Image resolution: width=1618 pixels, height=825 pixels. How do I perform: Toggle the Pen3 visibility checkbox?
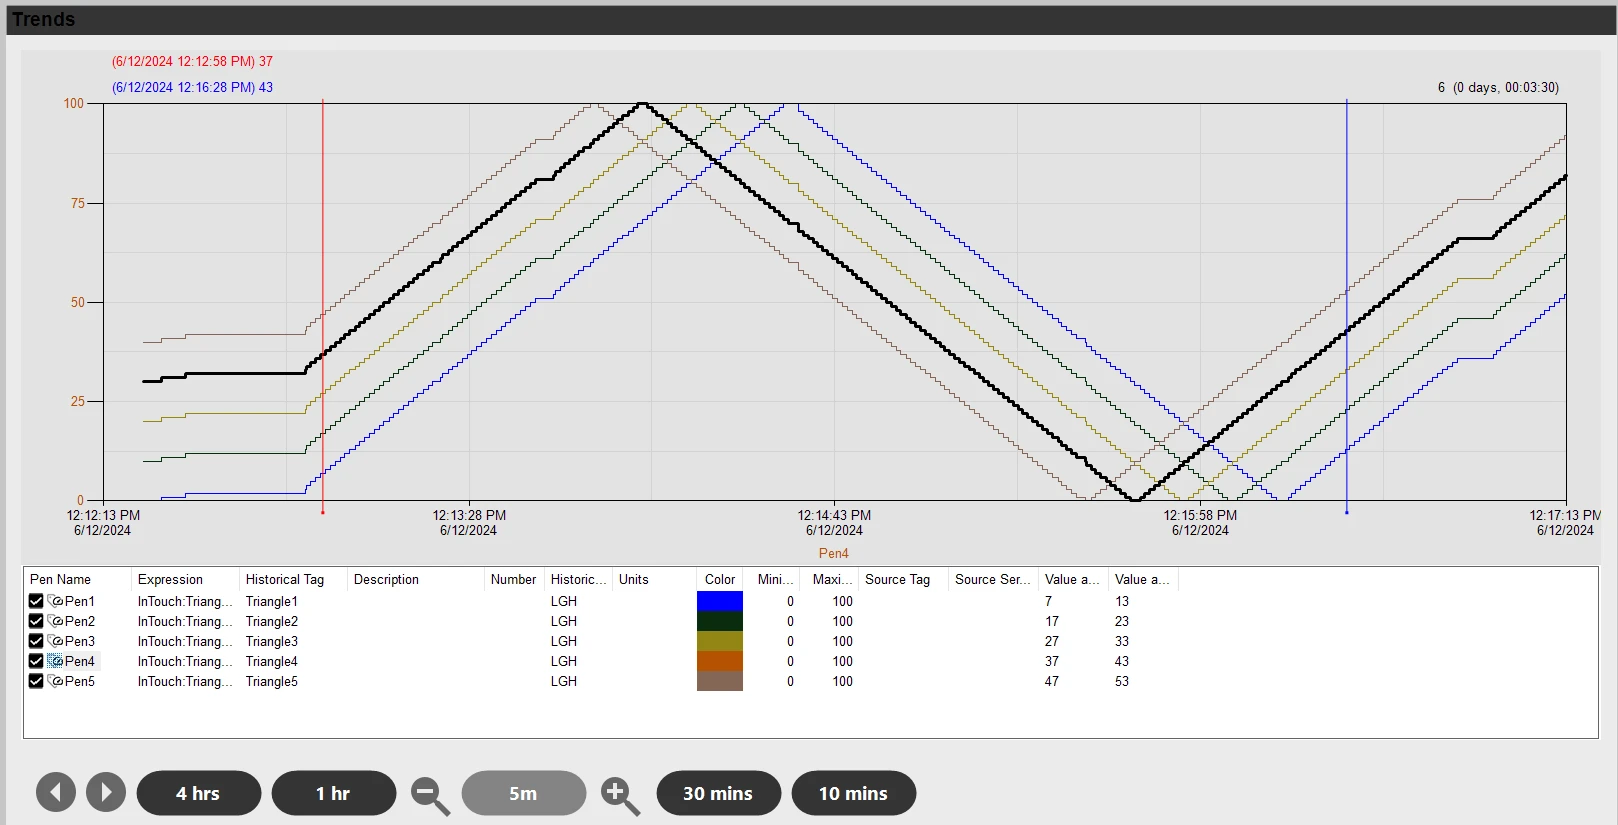point(36,641)
